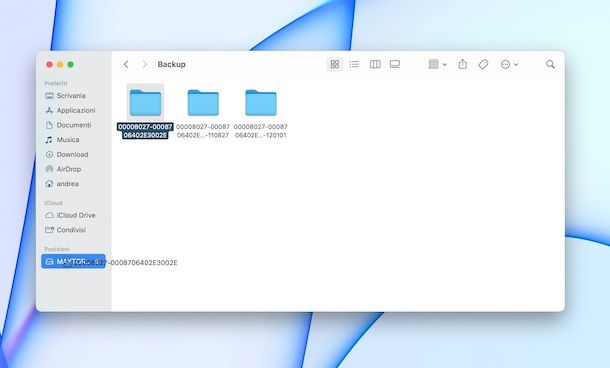Switch to icon grid view
This screenshot has height=368, width=610.
(x=335, y=64)
